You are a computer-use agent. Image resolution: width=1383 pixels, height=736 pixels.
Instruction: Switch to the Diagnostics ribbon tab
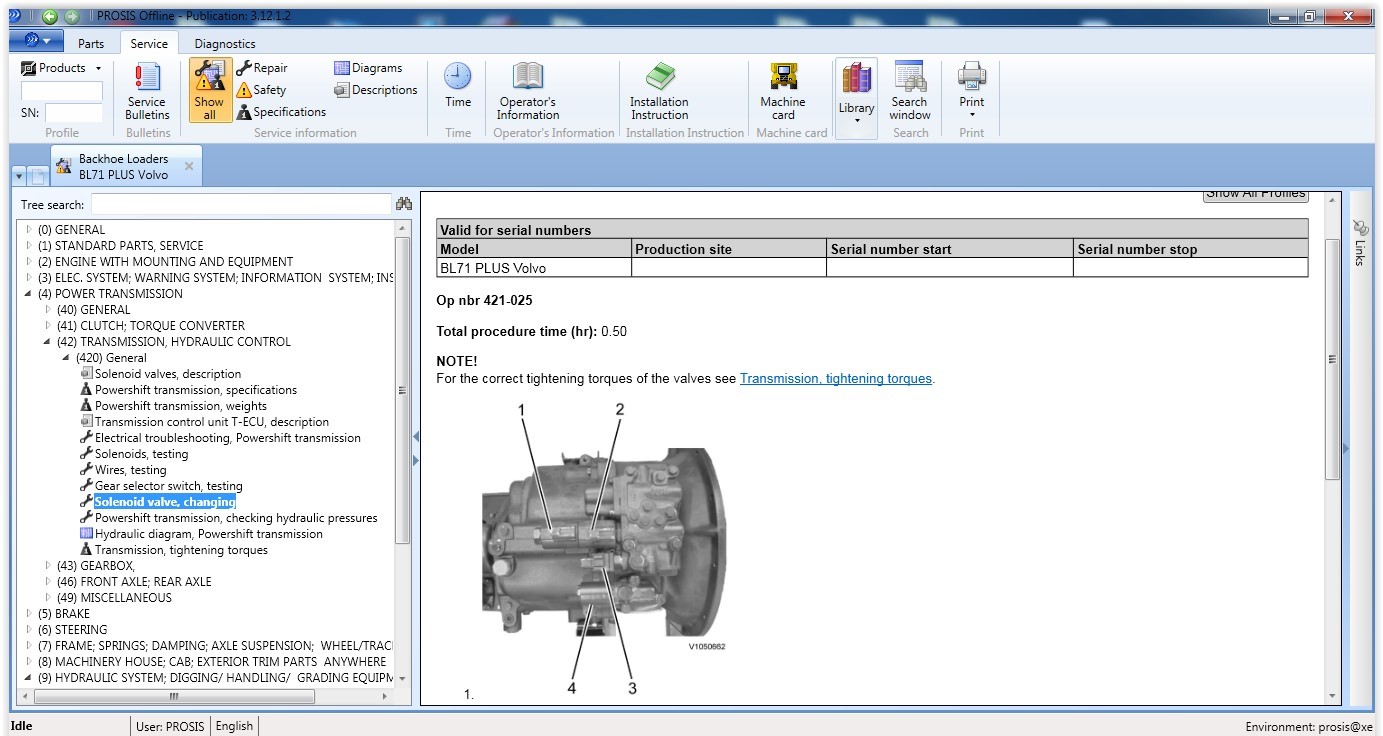(x=225, y=44)
